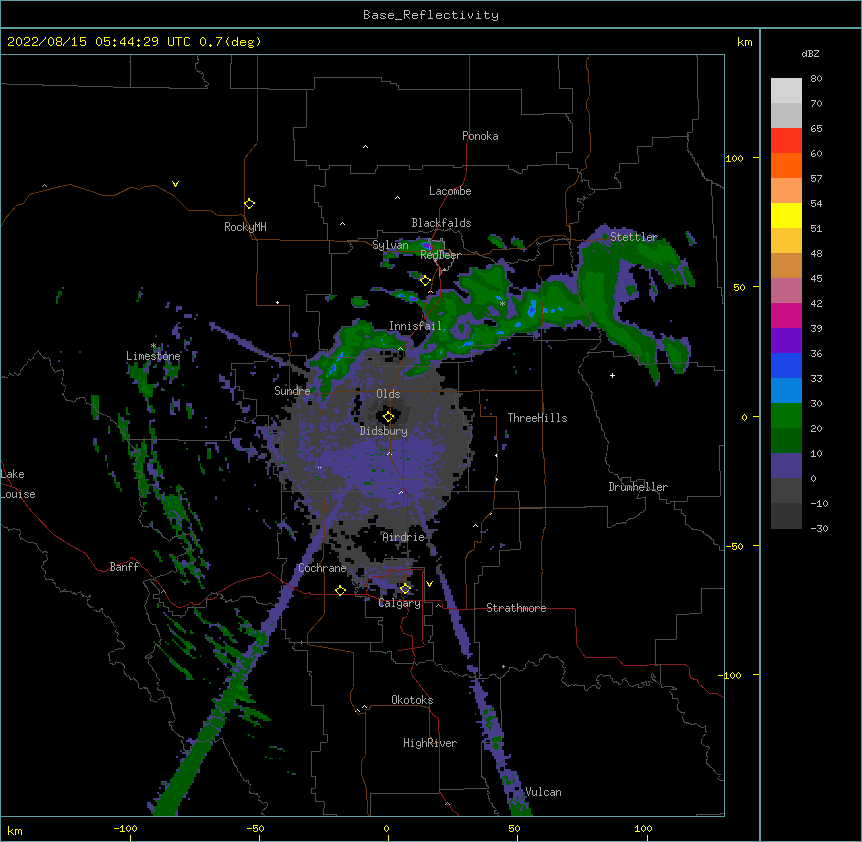Click the red 65 dBZ legend swatch

click(x=786, y=140)
